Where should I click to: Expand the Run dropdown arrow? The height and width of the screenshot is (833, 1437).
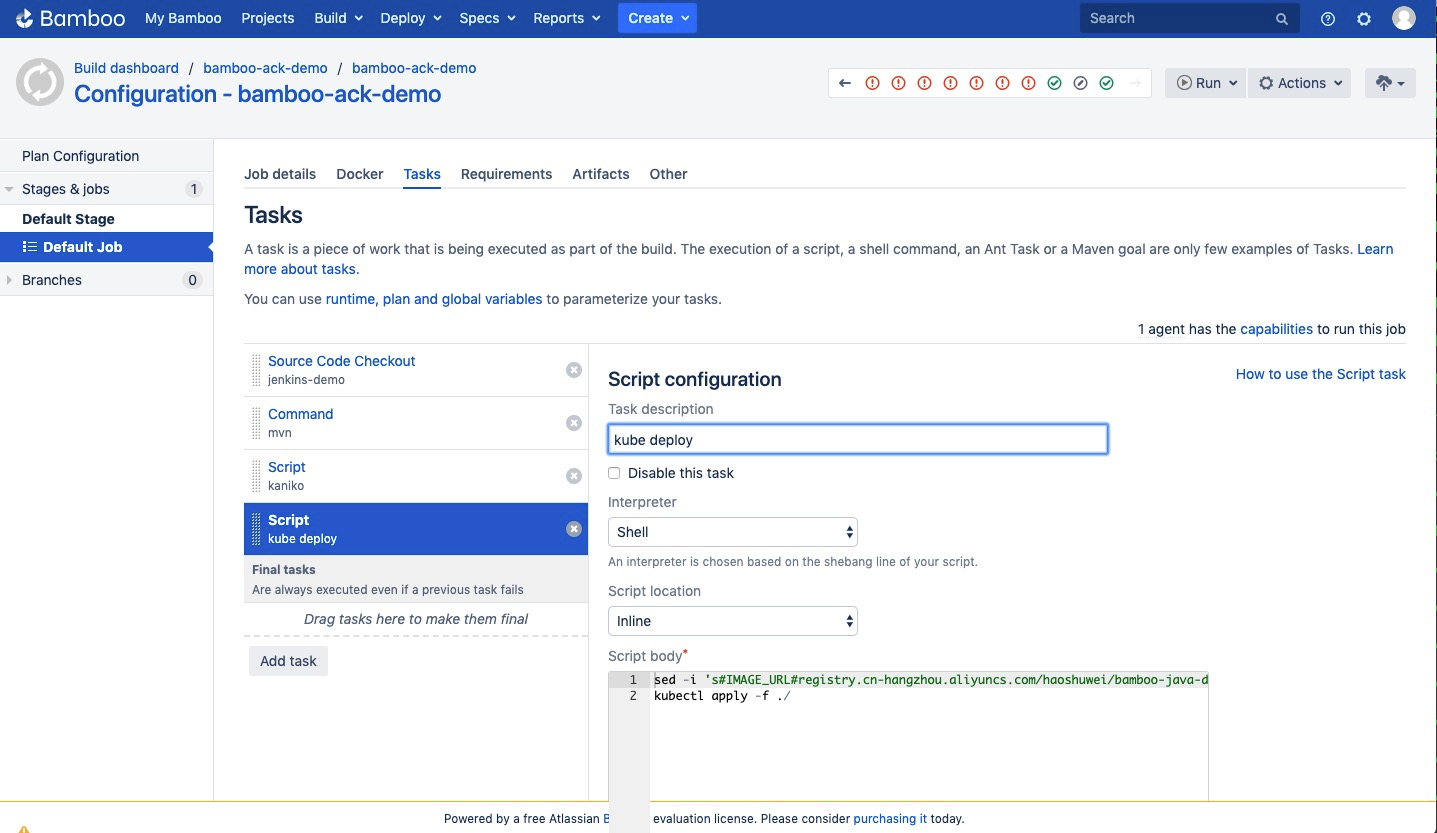(x=1233, y=84)
